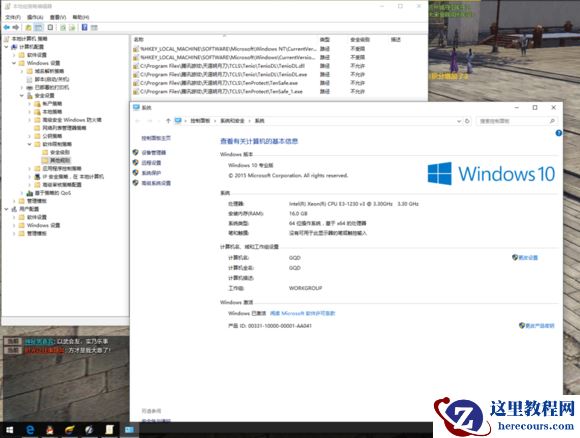Open the 操作(A) menu
580x438 pixels.
coord(35,17)
